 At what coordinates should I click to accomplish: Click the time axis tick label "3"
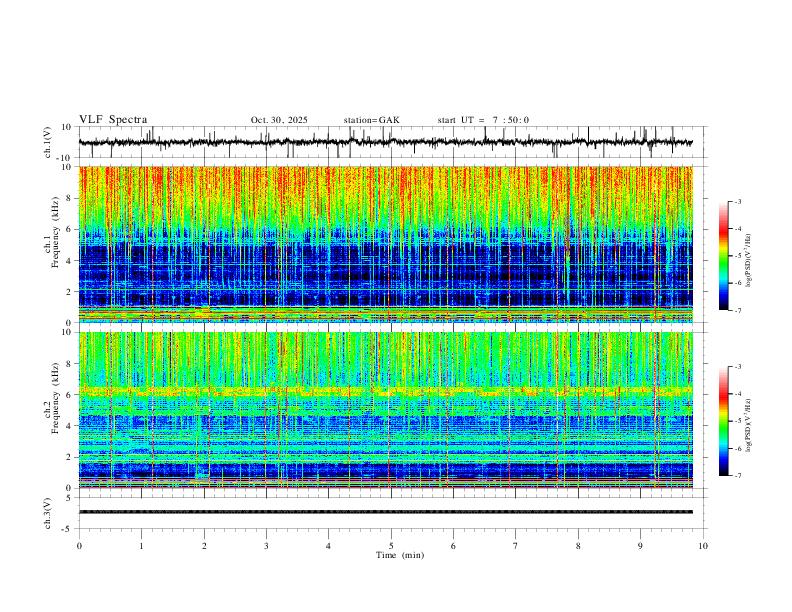[266, 546]
